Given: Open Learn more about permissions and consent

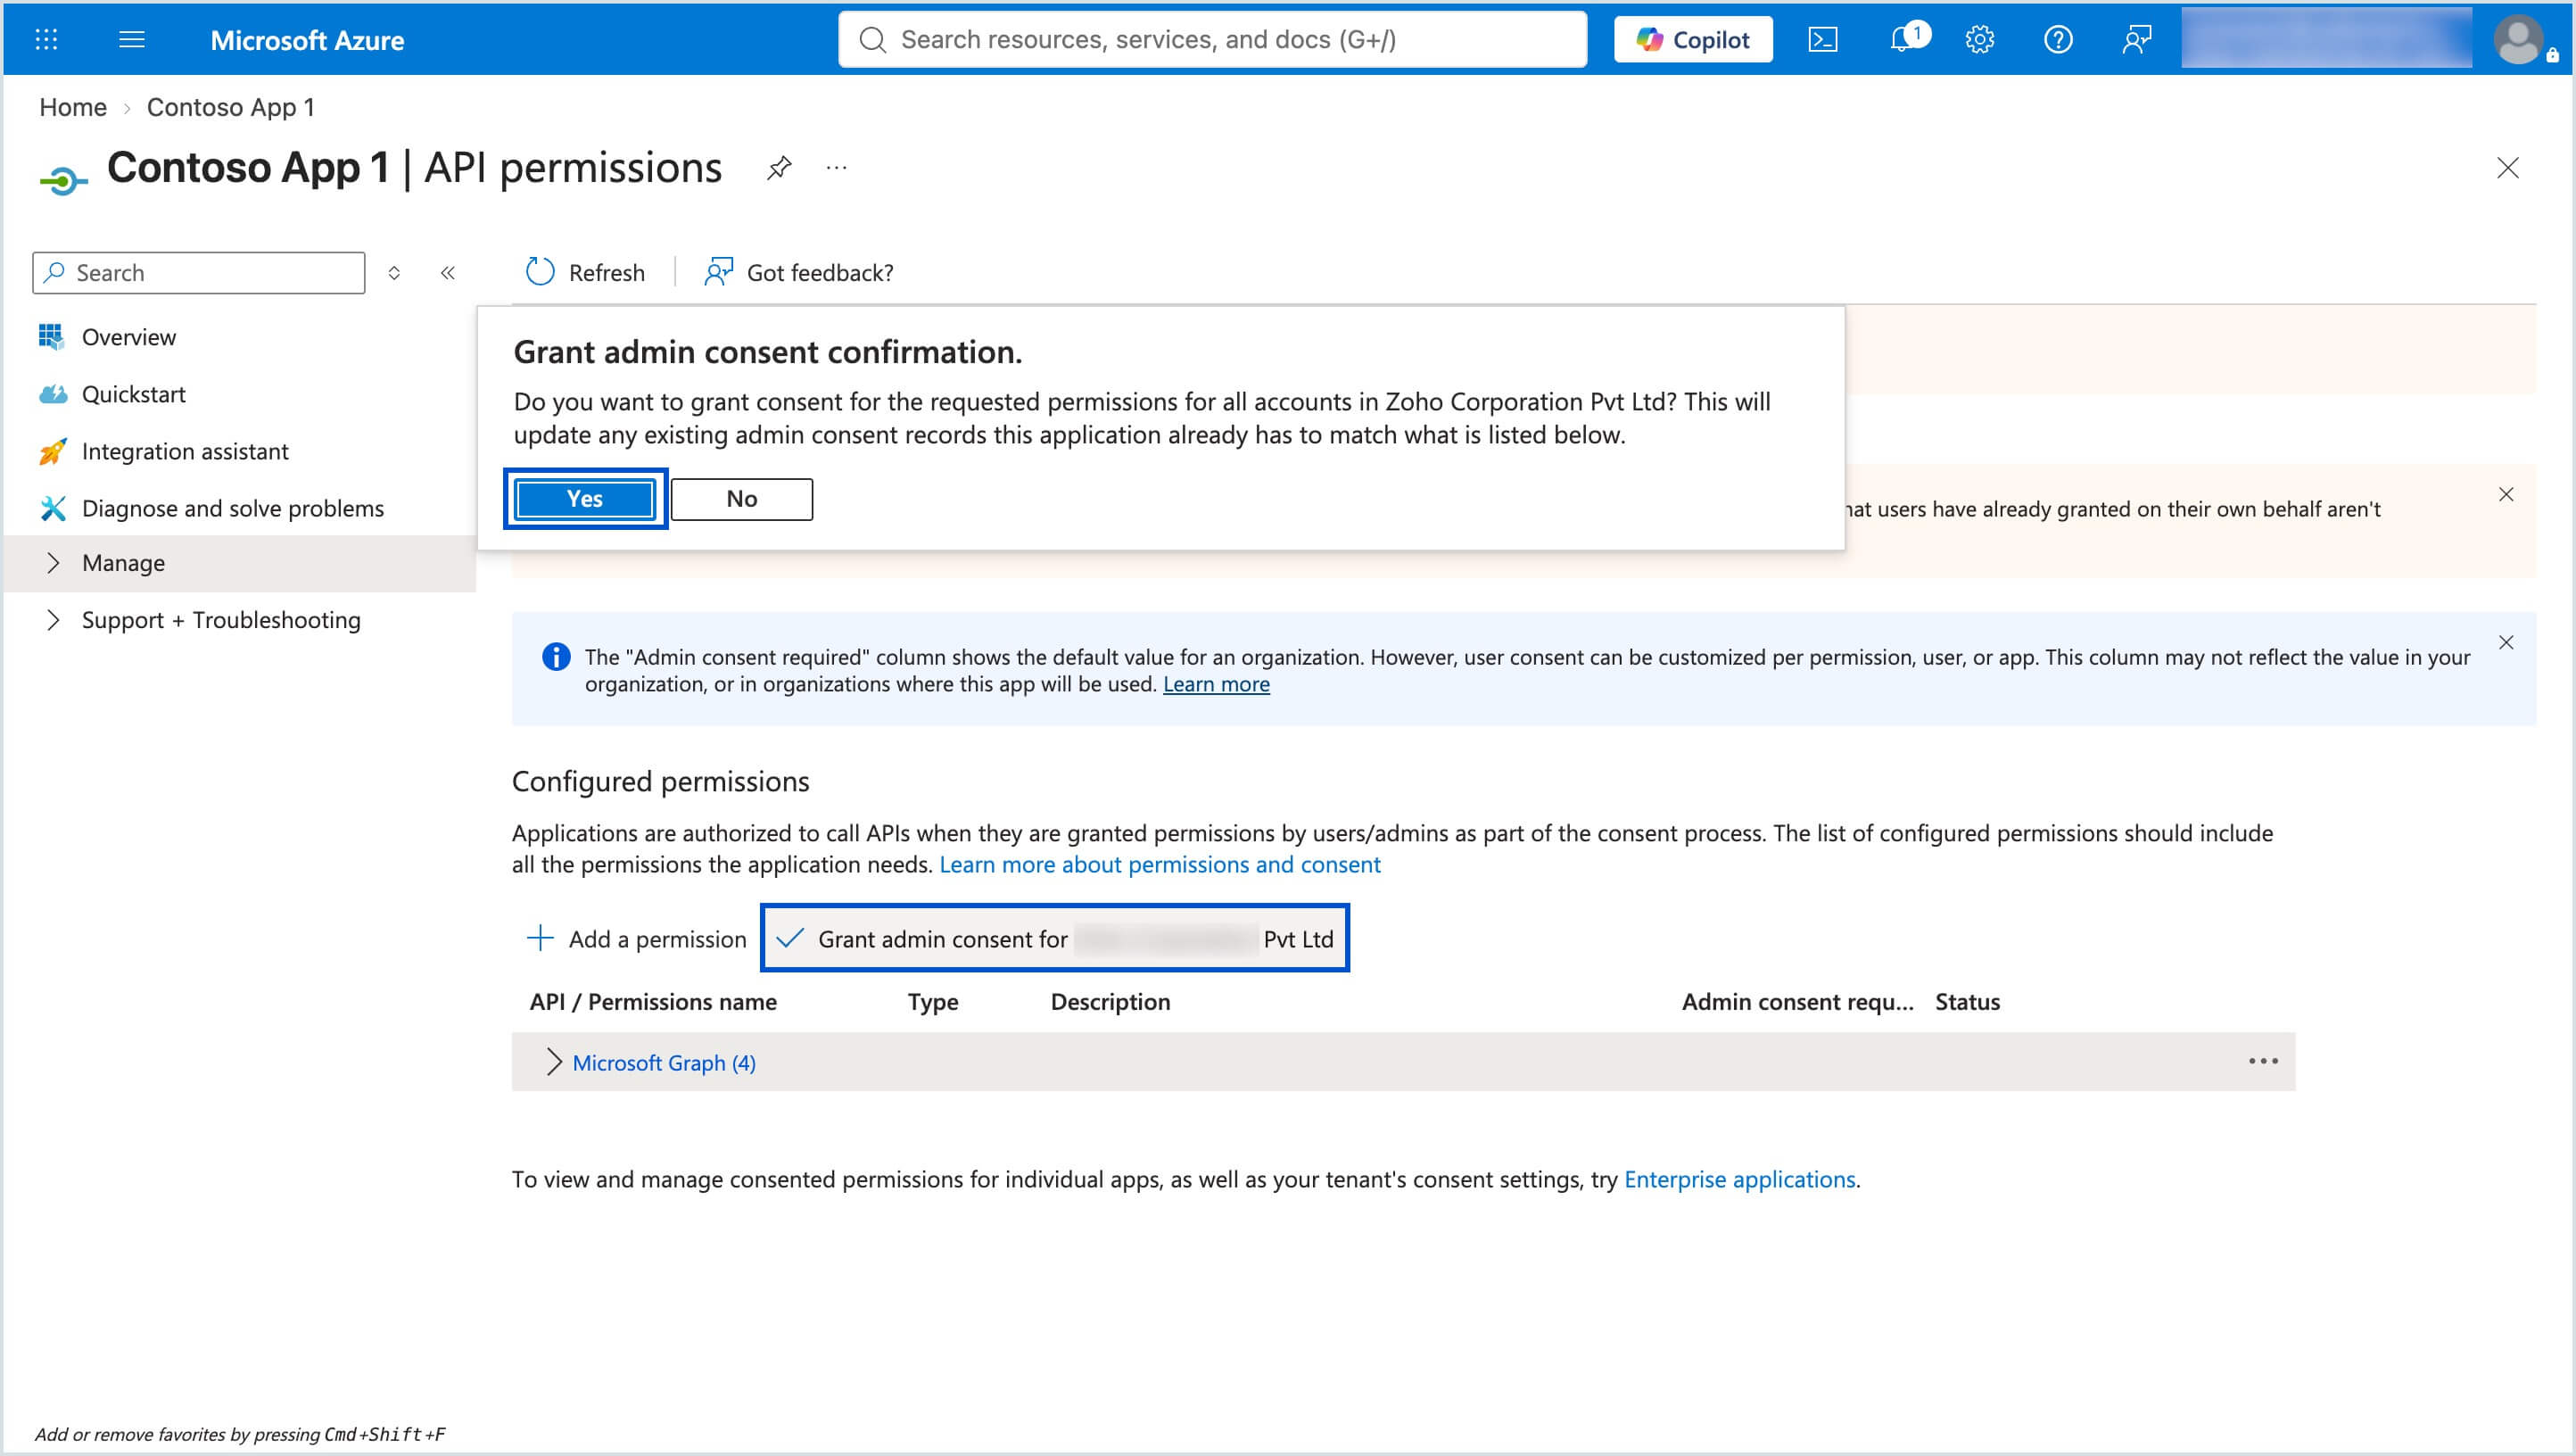Looking at the screenshot, I should [1160, 864].
